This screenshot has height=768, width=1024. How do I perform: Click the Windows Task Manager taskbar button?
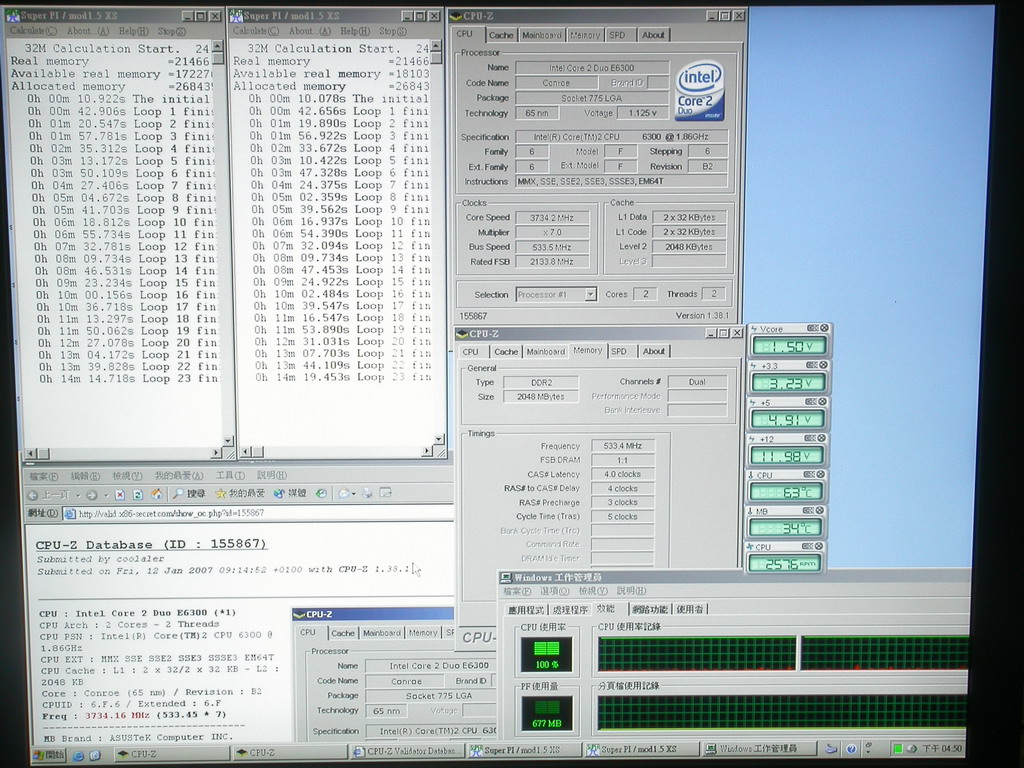758,748
